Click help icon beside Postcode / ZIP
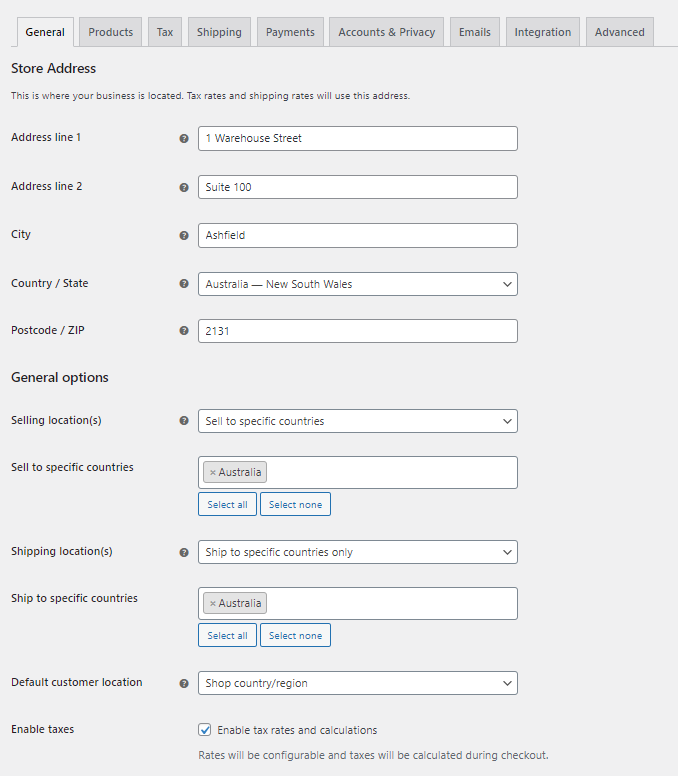This screenshot has height=776, width=678. (x=184, y=331)
